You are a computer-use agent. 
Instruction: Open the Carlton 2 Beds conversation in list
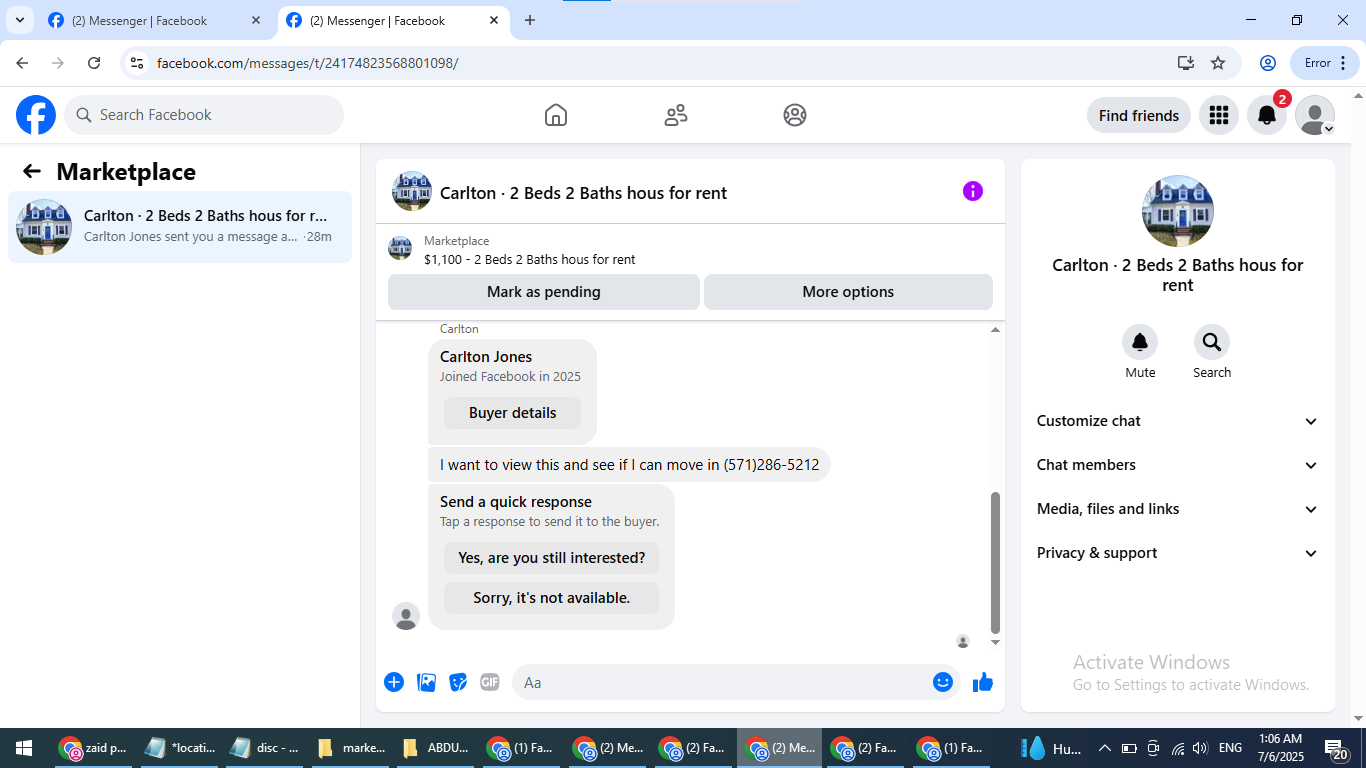(180, 227)
